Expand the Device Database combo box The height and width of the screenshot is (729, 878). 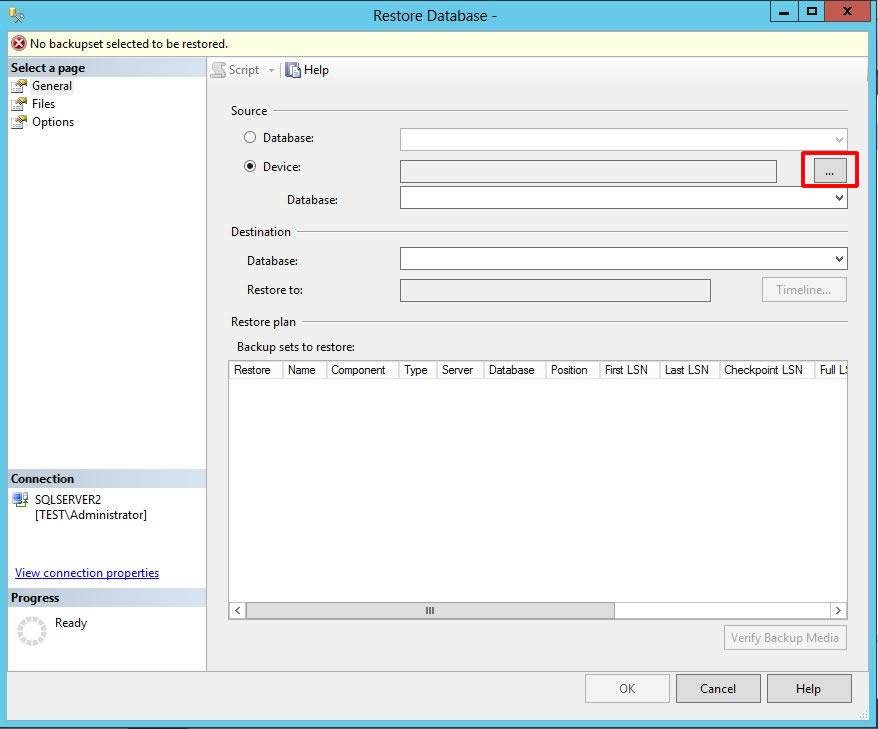pyautogui.click(x=838, y=199)
